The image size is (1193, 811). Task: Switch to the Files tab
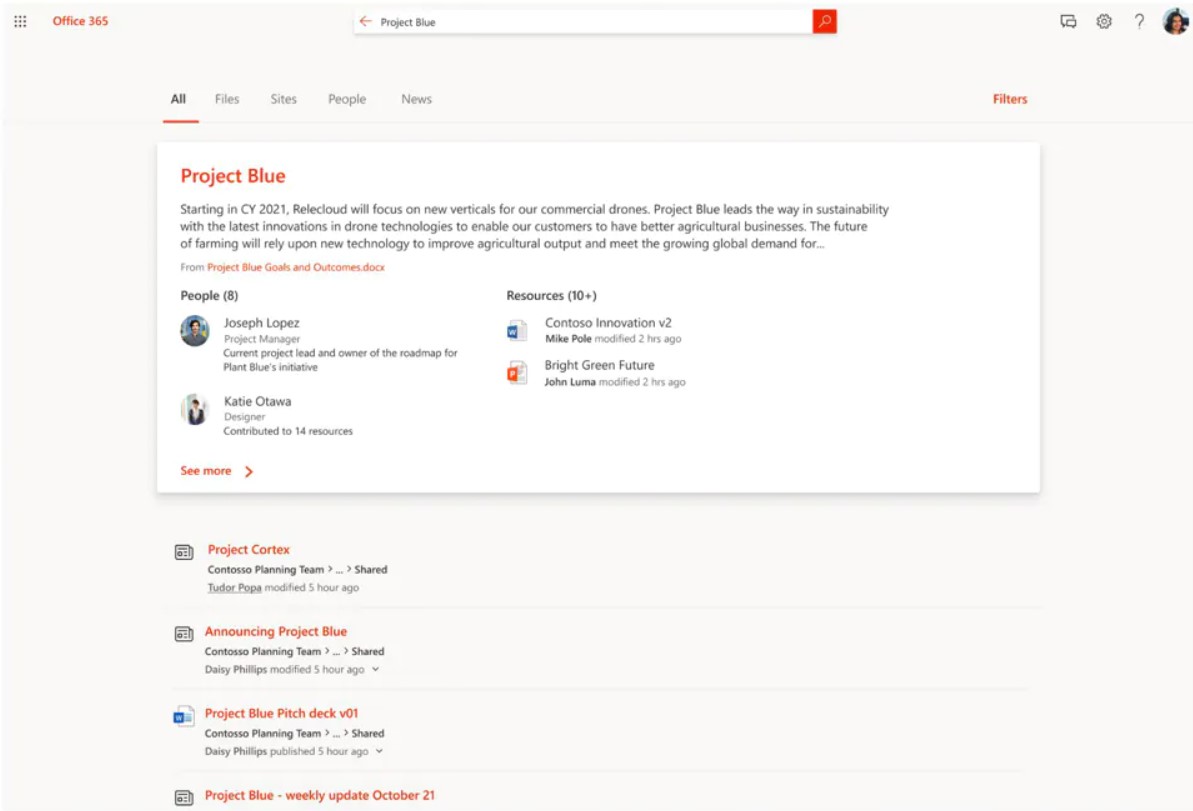click(226, 98)
